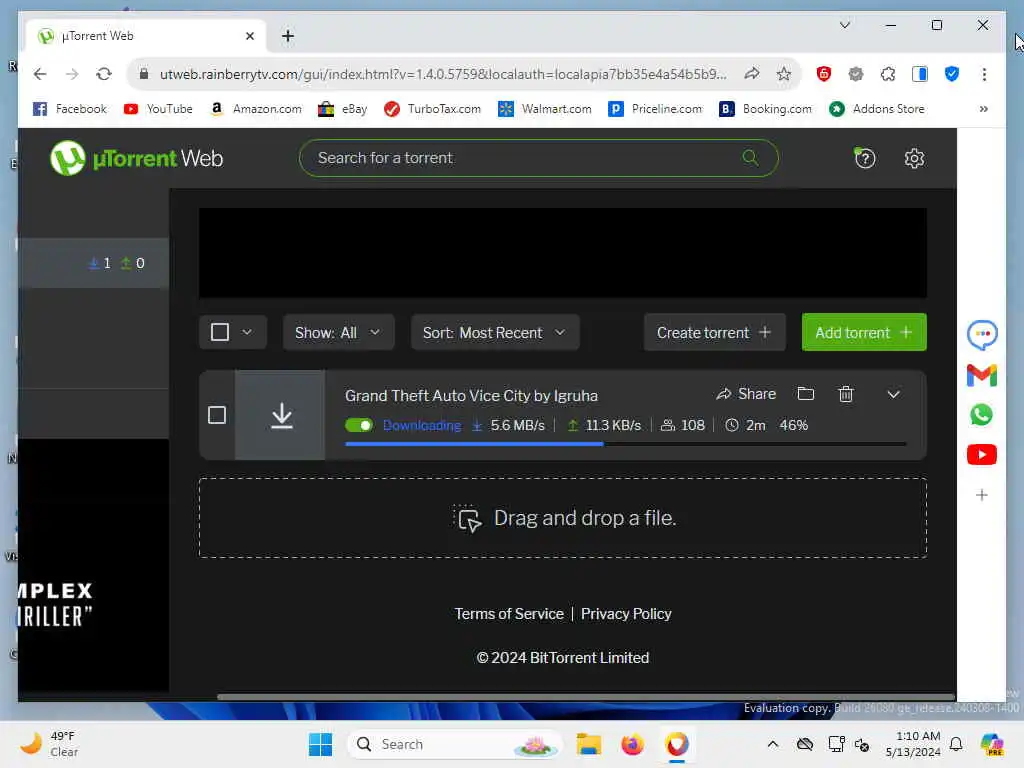Image resolution: width=1024 pixels, height=768 pixels.
Task: Open the Sort: Most Recent dropdown
Action: point(495,332)
